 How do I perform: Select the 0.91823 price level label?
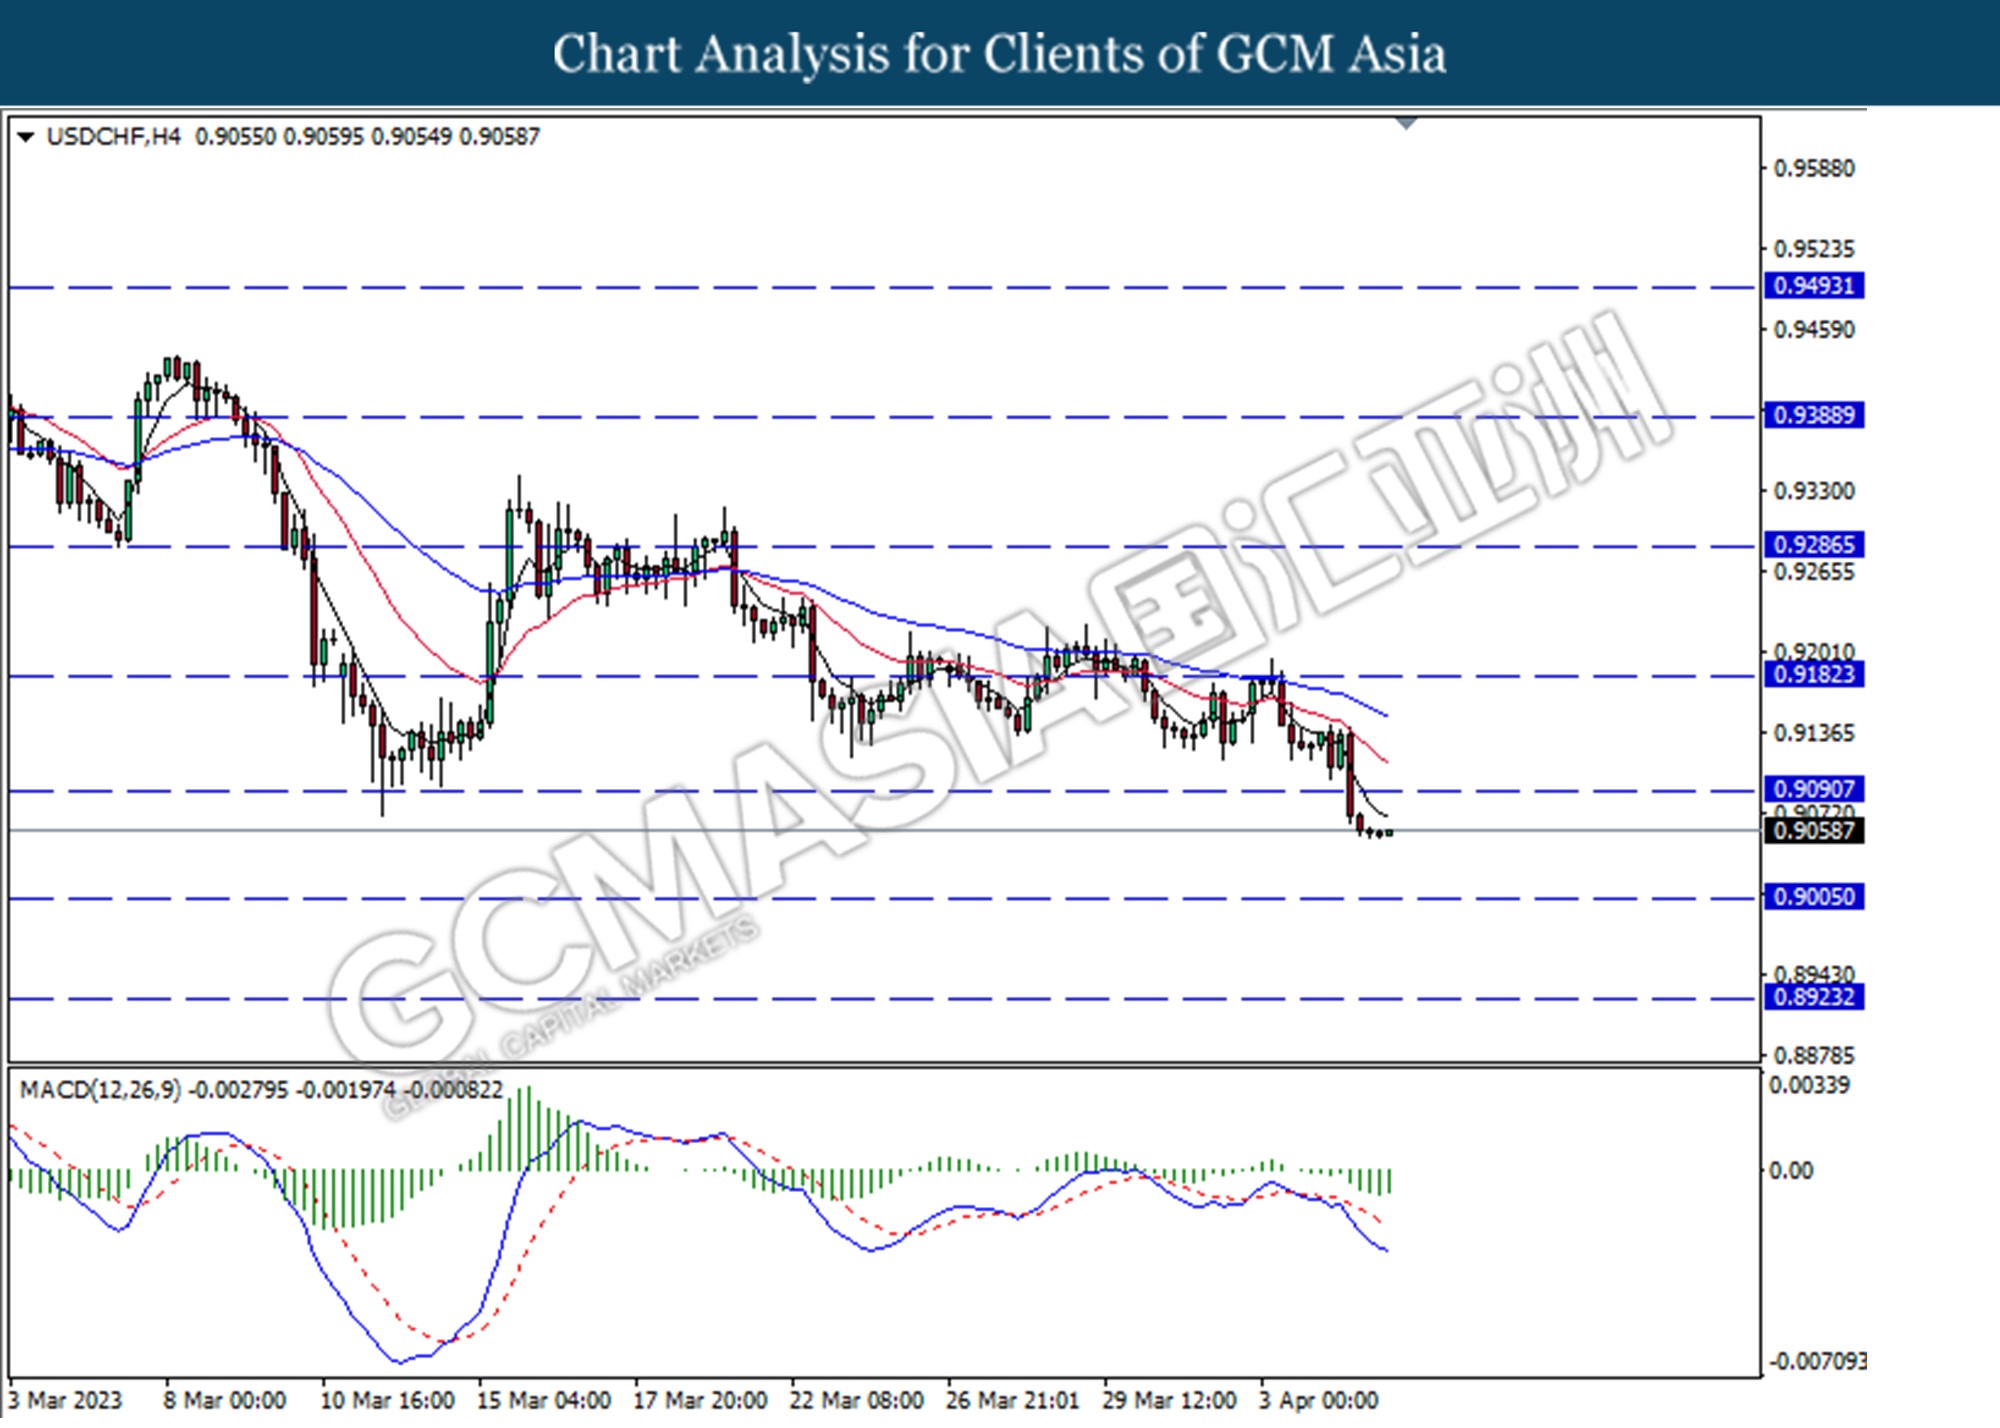[1814, 675]
